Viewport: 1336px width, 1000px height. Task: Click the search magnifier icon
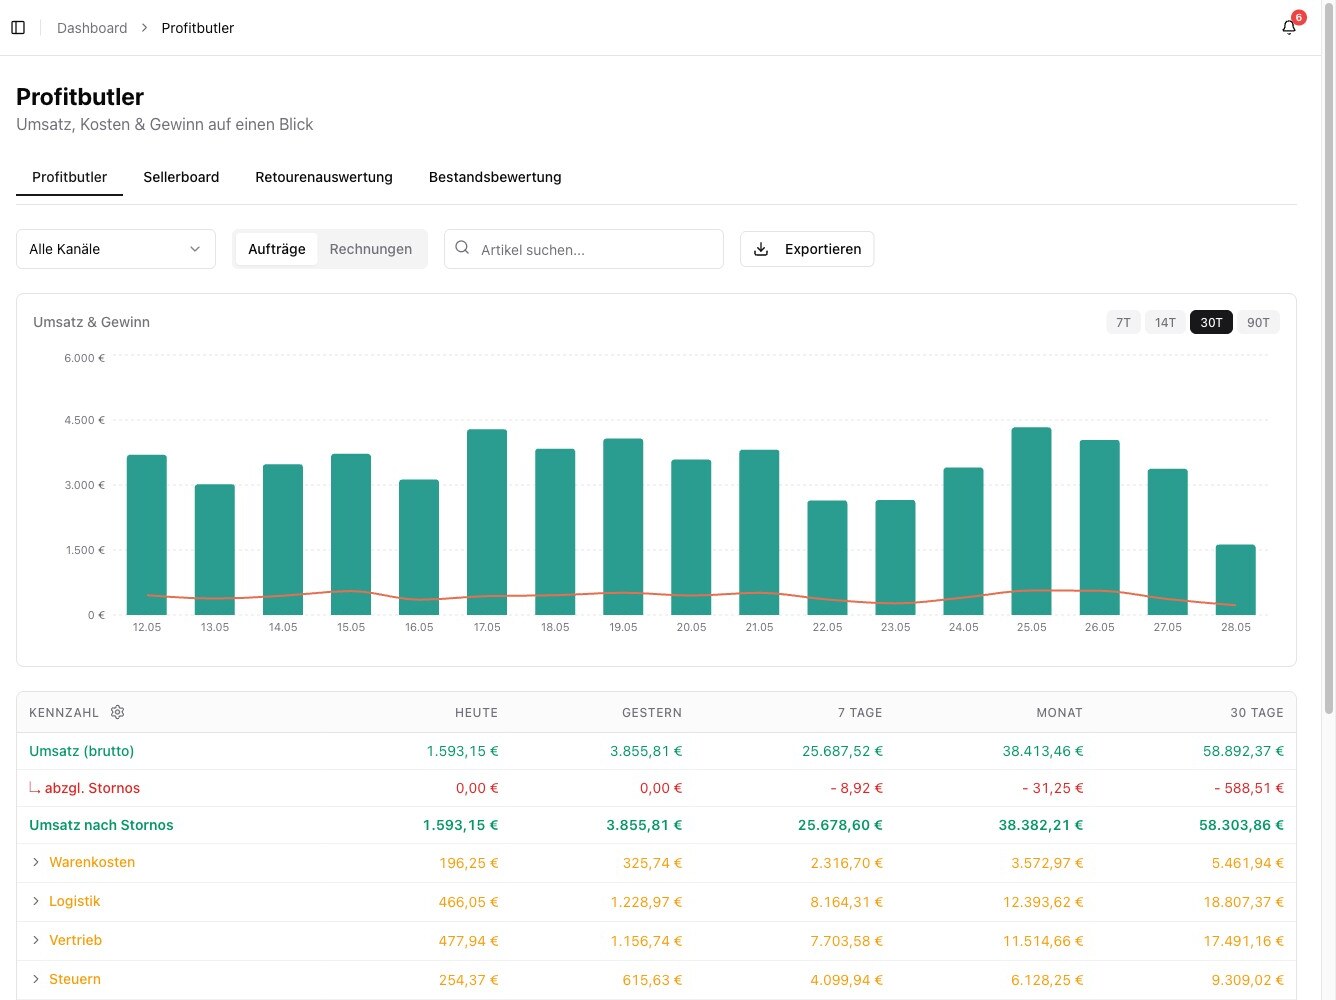click(x=462, y=248)
